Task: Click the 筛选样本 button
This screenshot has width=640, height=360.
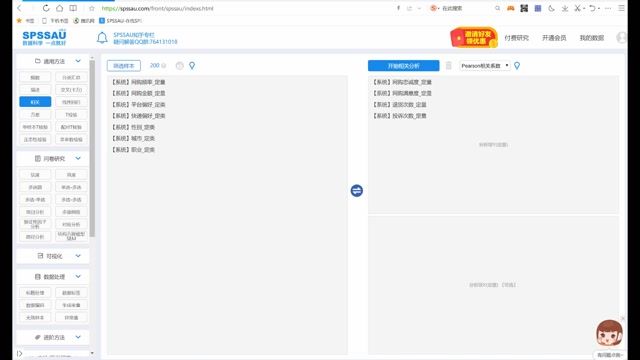Action: pos(124,66)
